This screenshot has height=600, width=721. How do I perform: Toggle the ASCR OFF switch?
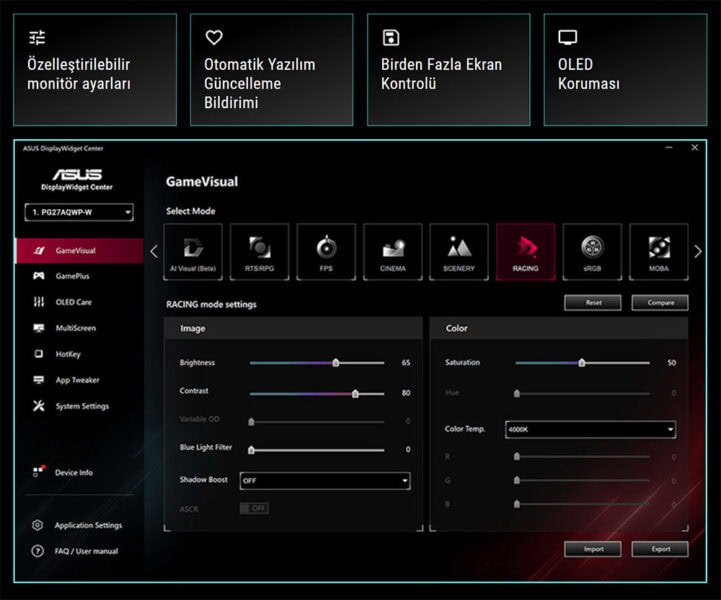254,508
